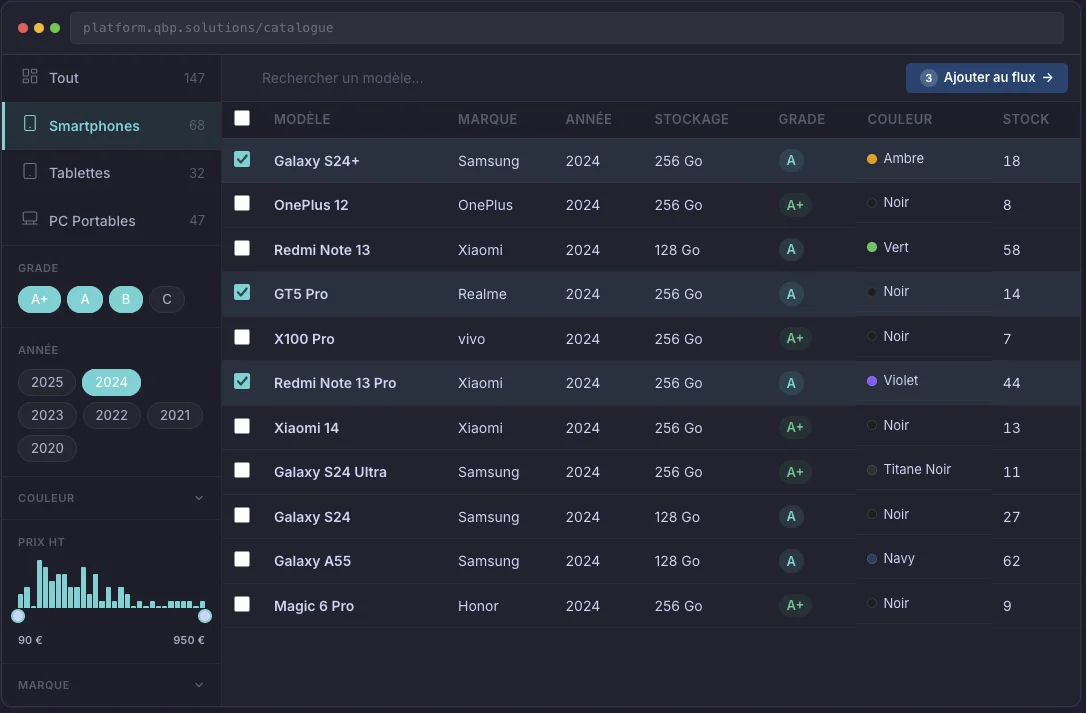Expand the MARQUE filter section
The height and width of the screenshot is (713, 1086).
coord(111,685)
